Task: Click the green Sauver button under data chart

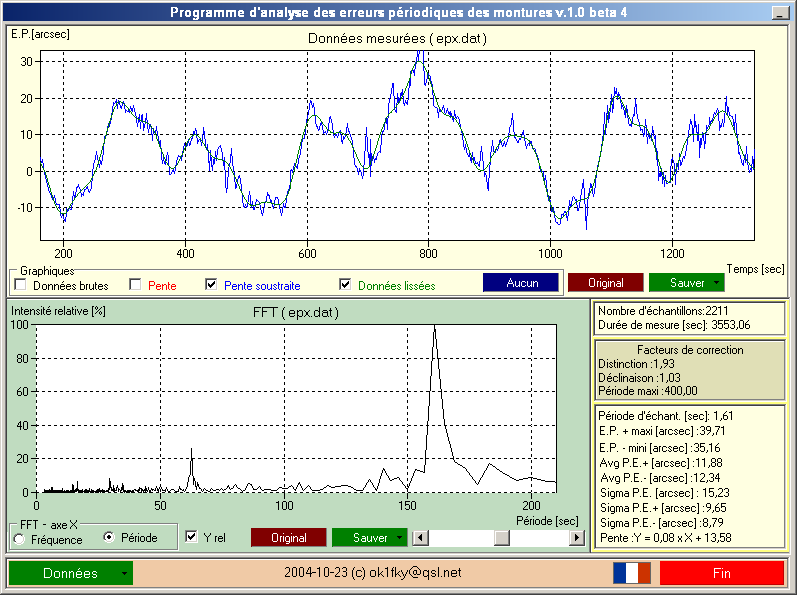Action: (687, 283)
